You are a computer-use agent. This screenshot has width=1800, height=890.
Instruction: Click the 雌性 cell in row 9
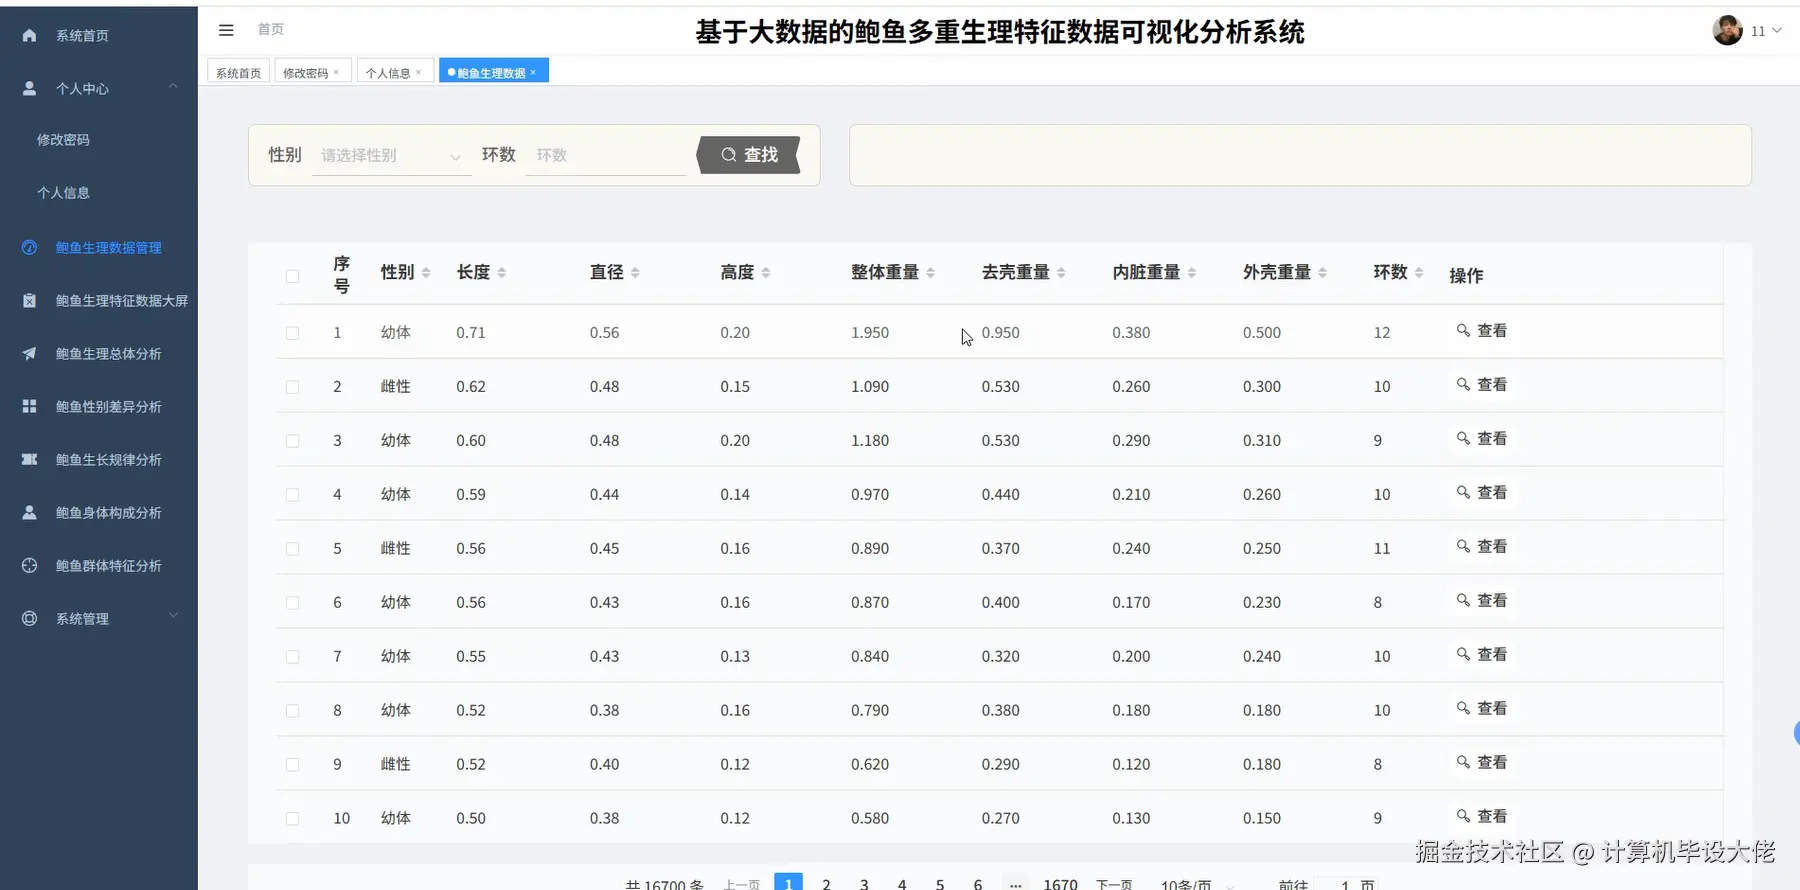(x=396, y=764)
